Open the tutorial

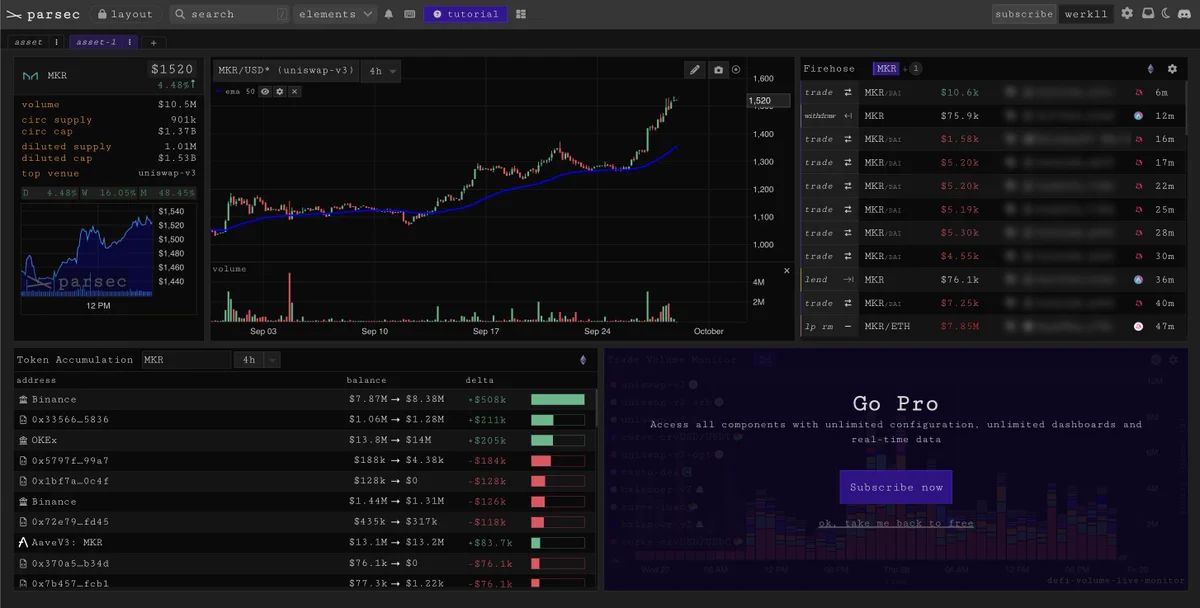coord(465,14)
